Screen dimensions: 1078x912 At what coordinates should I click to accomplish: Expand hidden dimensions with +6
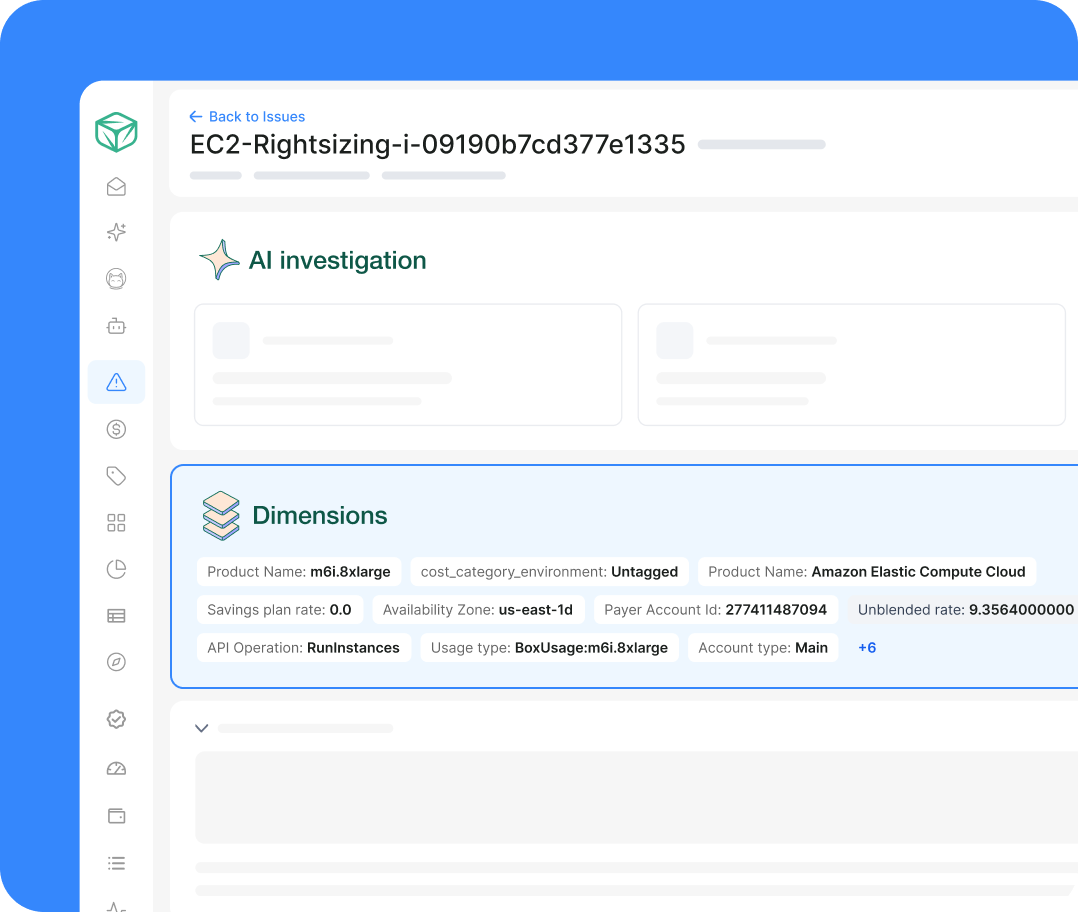click(x=867, y=648)
